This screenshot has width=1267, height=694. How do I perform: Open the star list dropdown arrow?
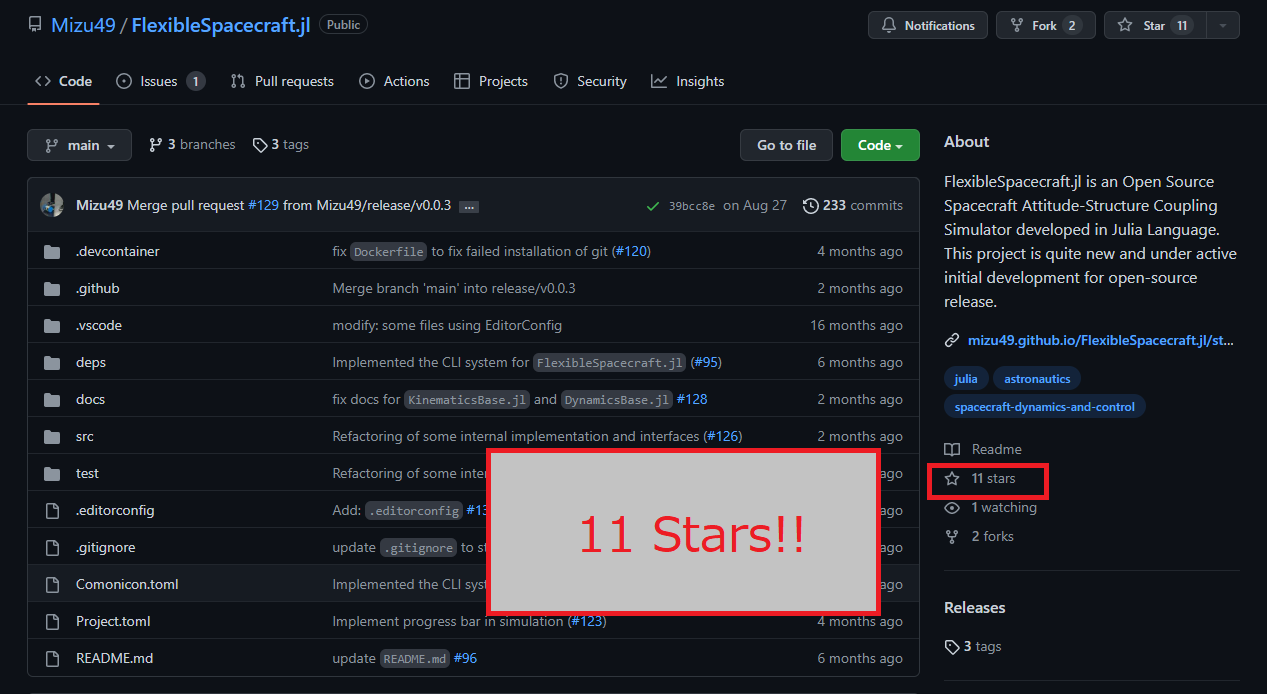point(1223,25)
